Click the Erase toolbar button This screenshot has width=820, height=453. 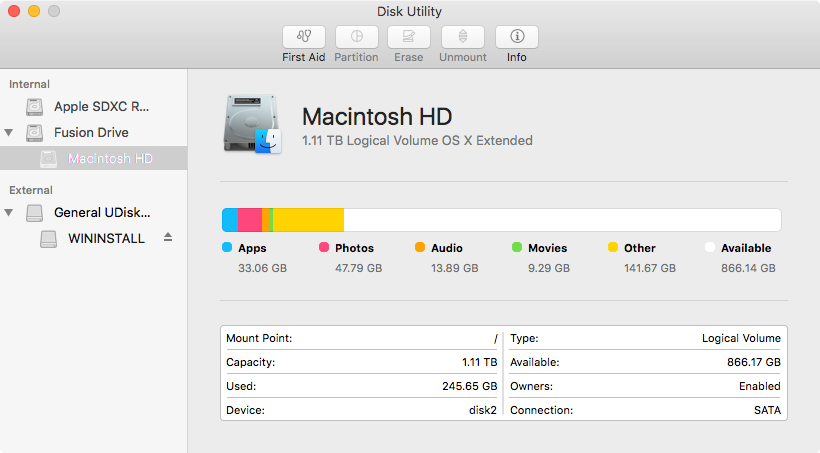click(409, 37)
